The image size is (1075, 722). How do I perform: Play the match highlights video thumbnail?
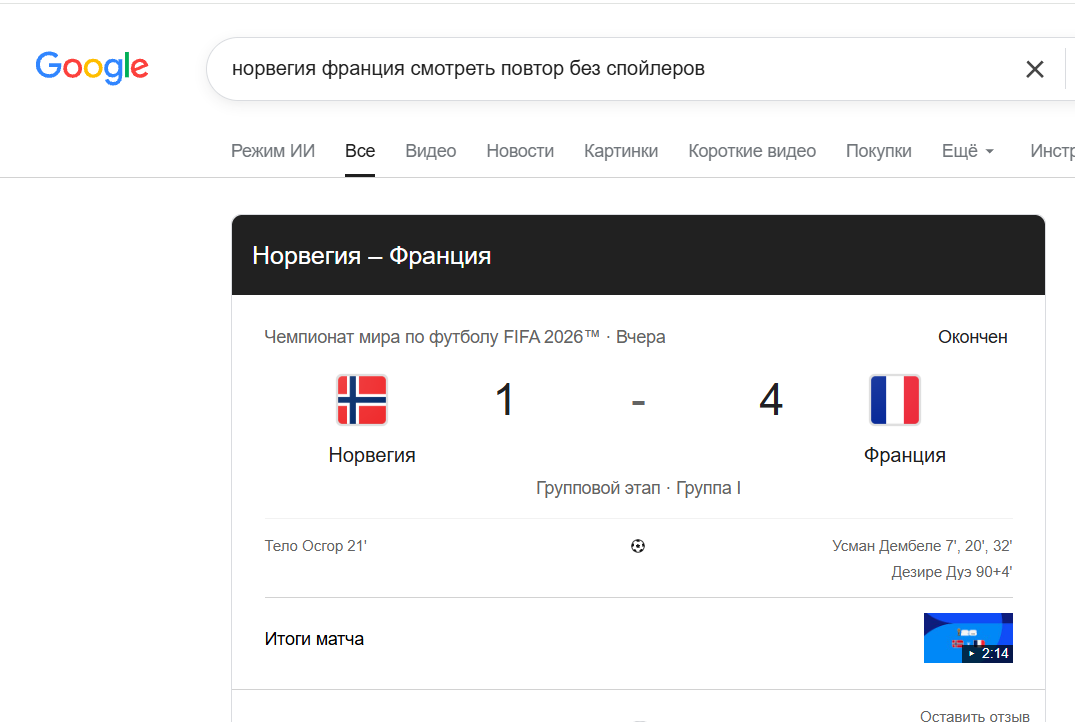[968, 638]
